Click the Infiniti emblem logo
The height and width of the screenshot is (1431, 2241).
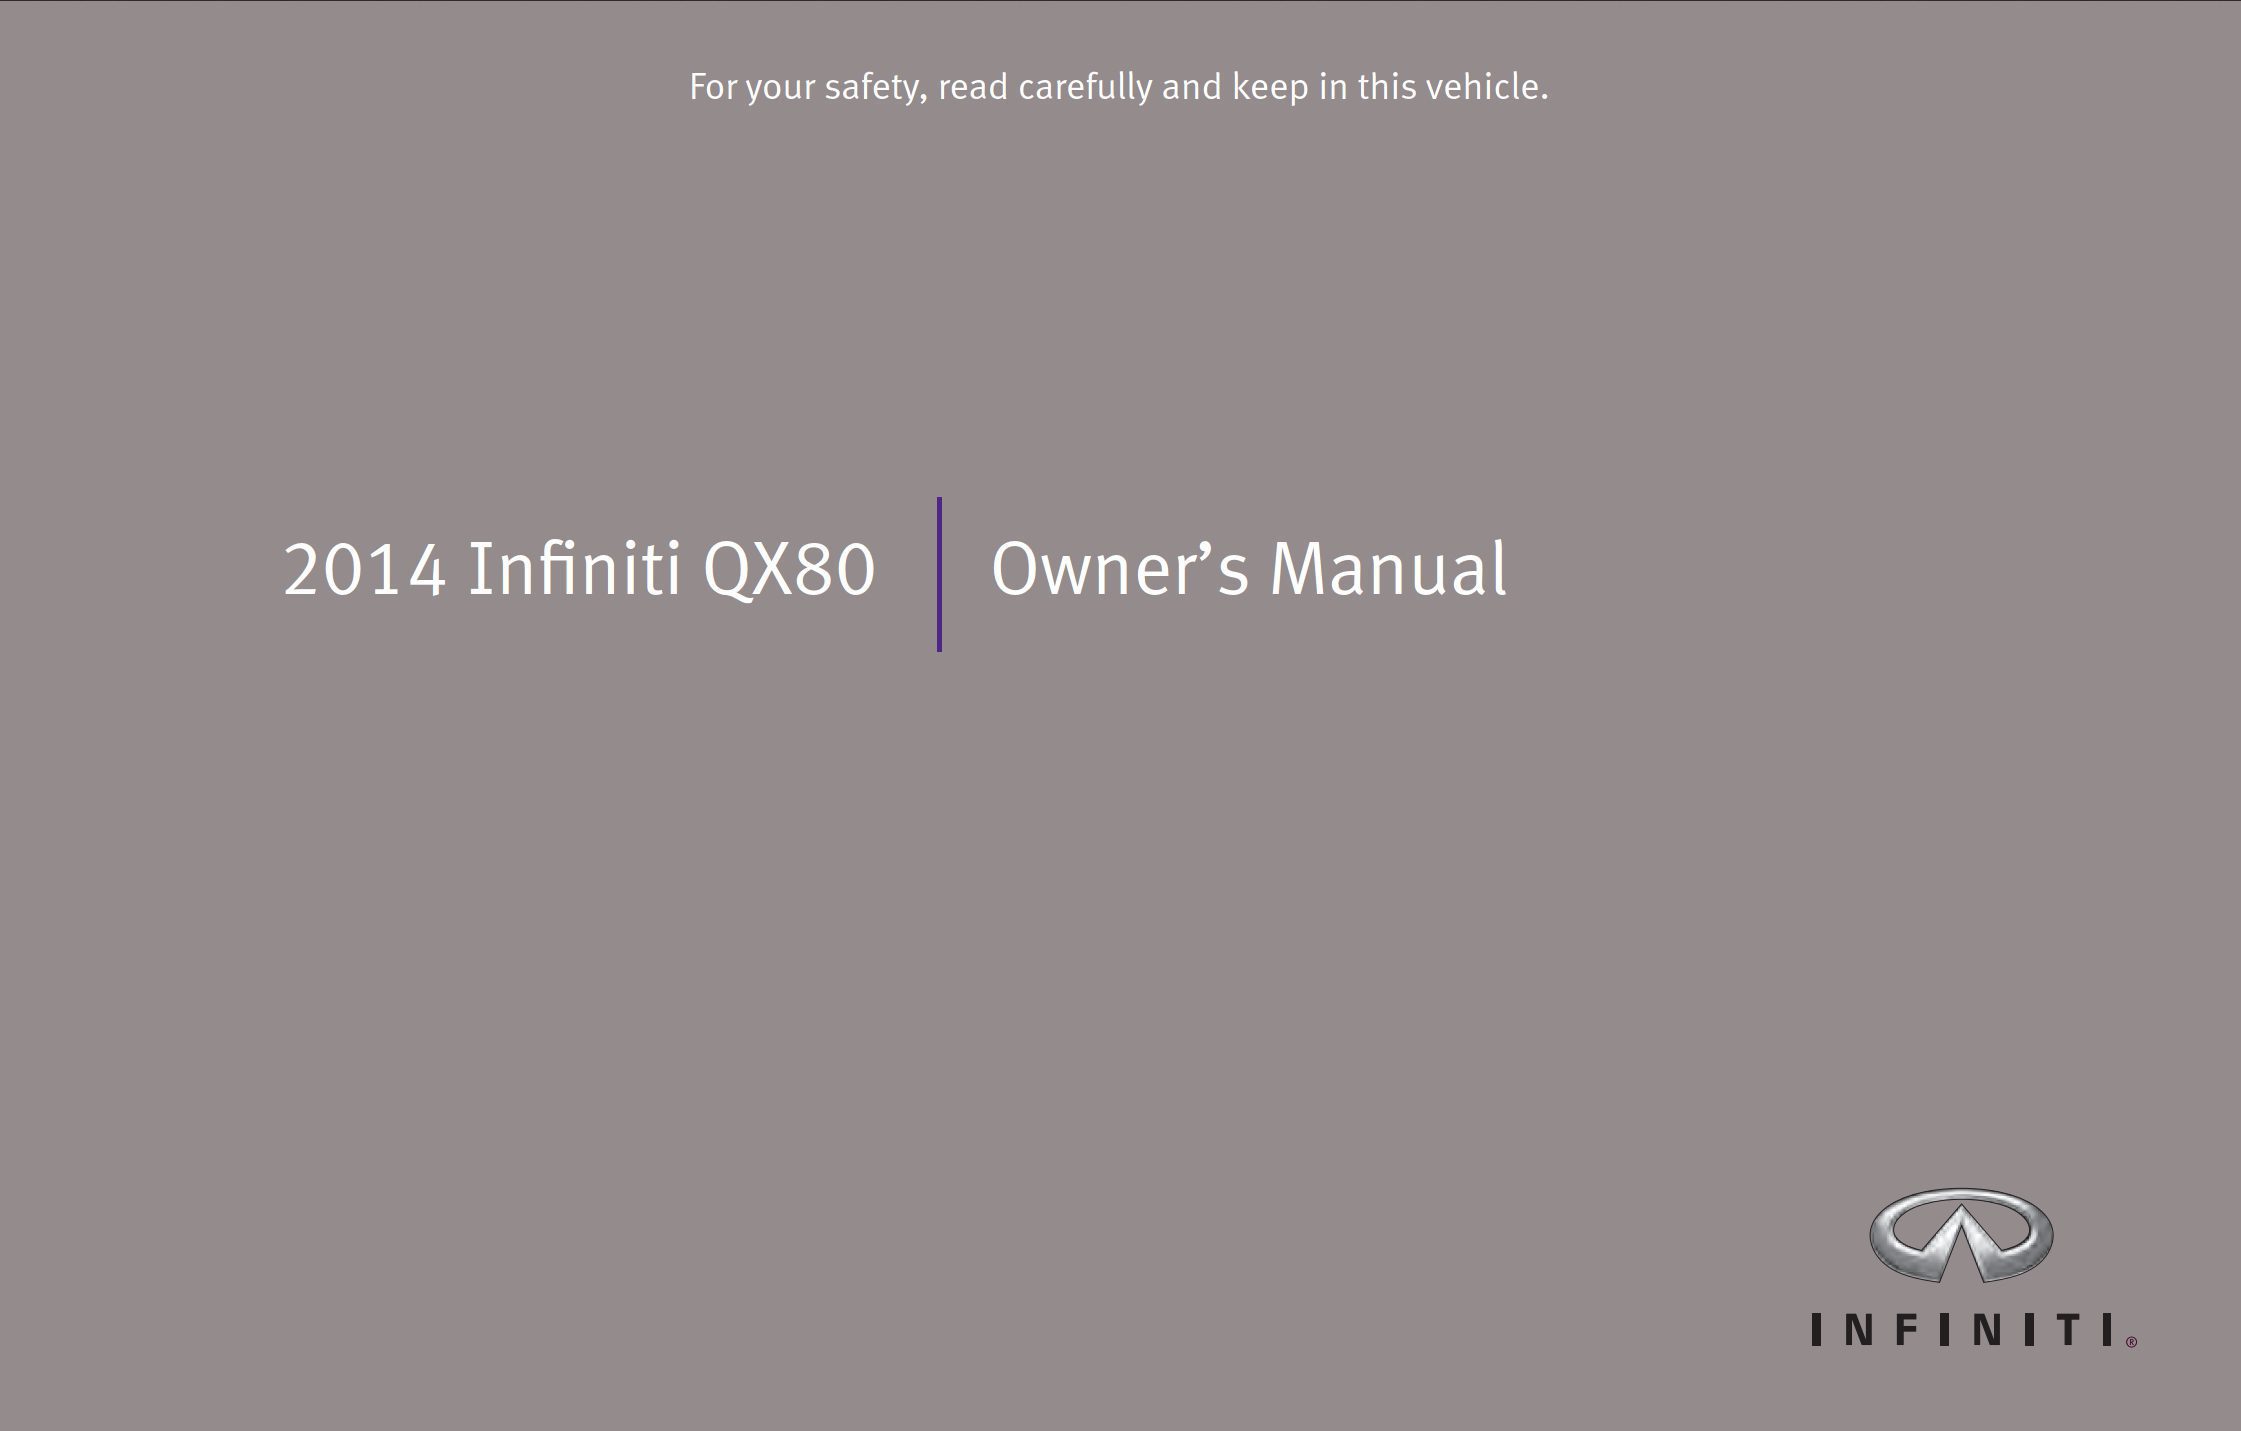(x=1961, y=1235)
